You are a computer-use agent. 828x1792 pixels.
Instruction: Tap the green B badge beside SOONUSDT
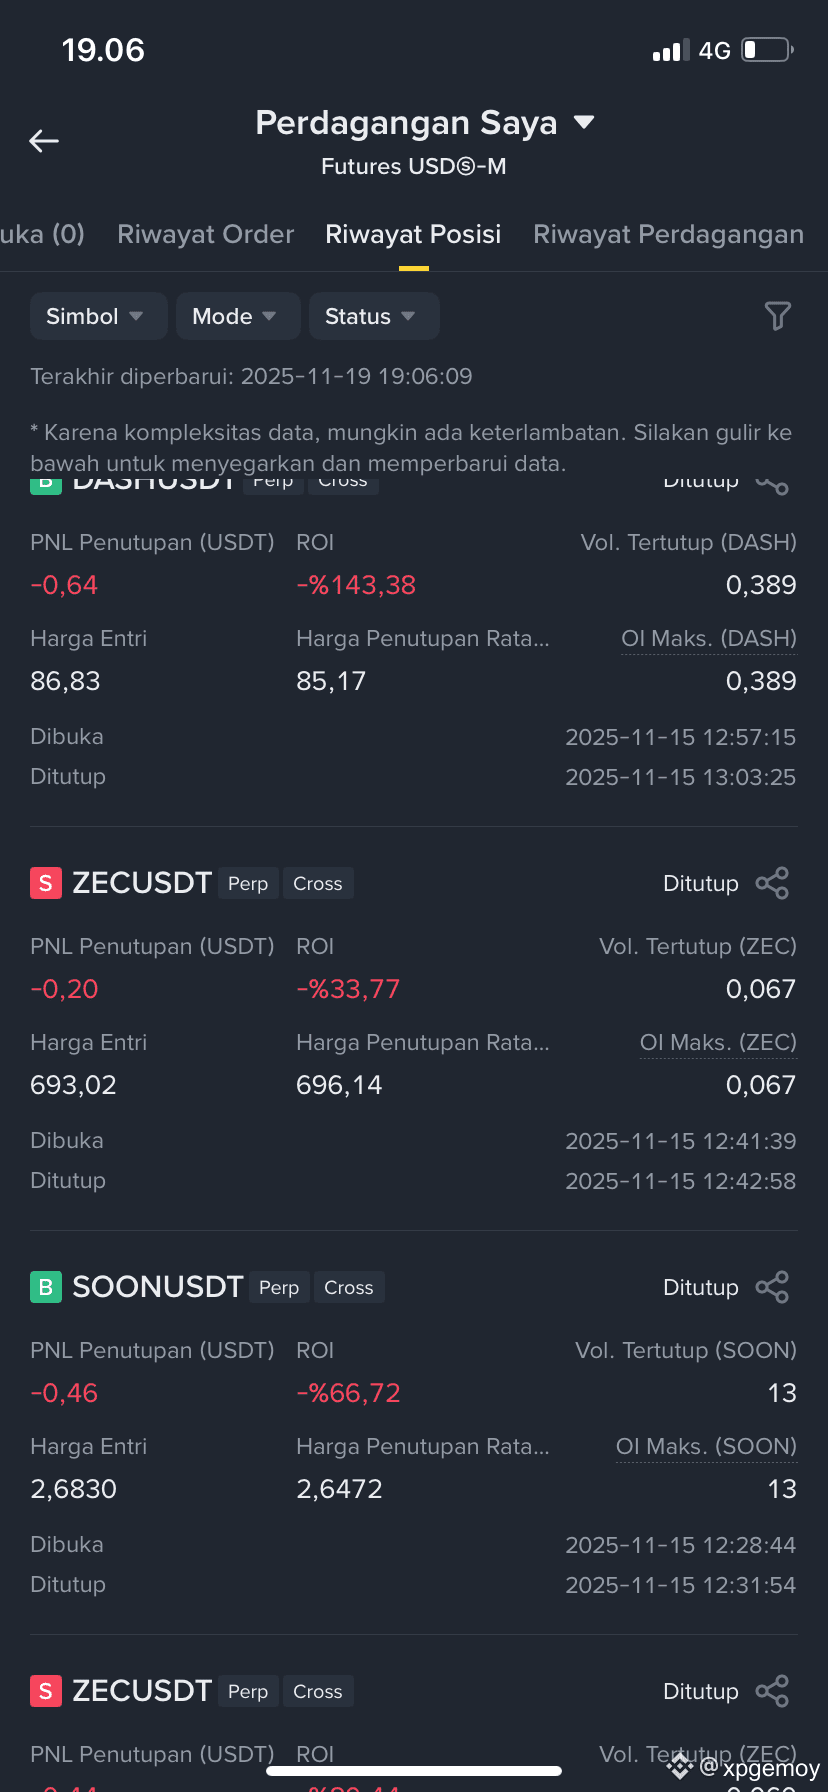point(46,1287)
